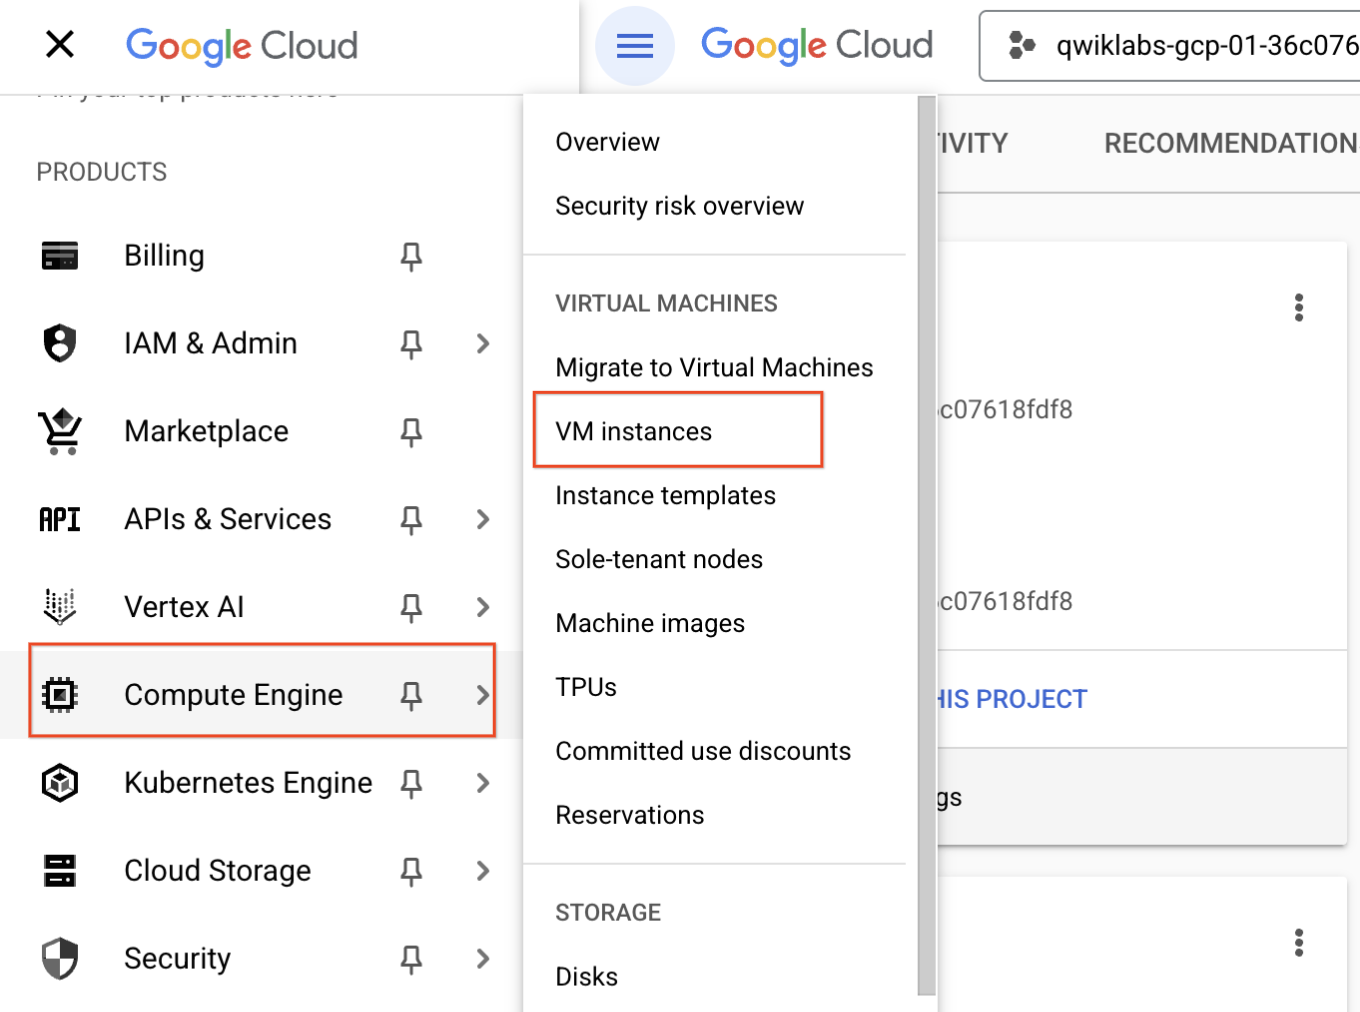The height and width of the screenshot is (1012, 1360).
Task: Click the submenu vertical scrollbar
Action: click(927, 545)
